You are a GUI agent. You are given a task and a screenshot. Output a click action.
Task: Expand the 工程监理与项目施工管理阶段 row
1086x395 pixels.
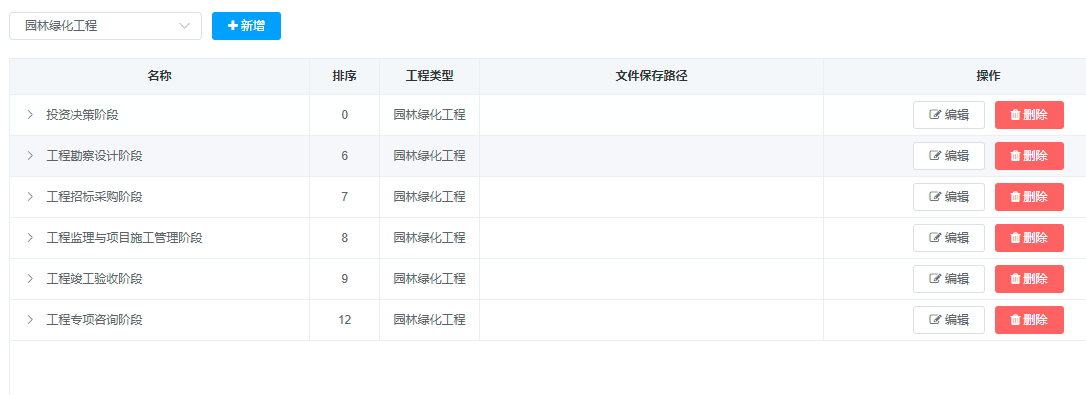pyautogui.click(x=30, y=238)
